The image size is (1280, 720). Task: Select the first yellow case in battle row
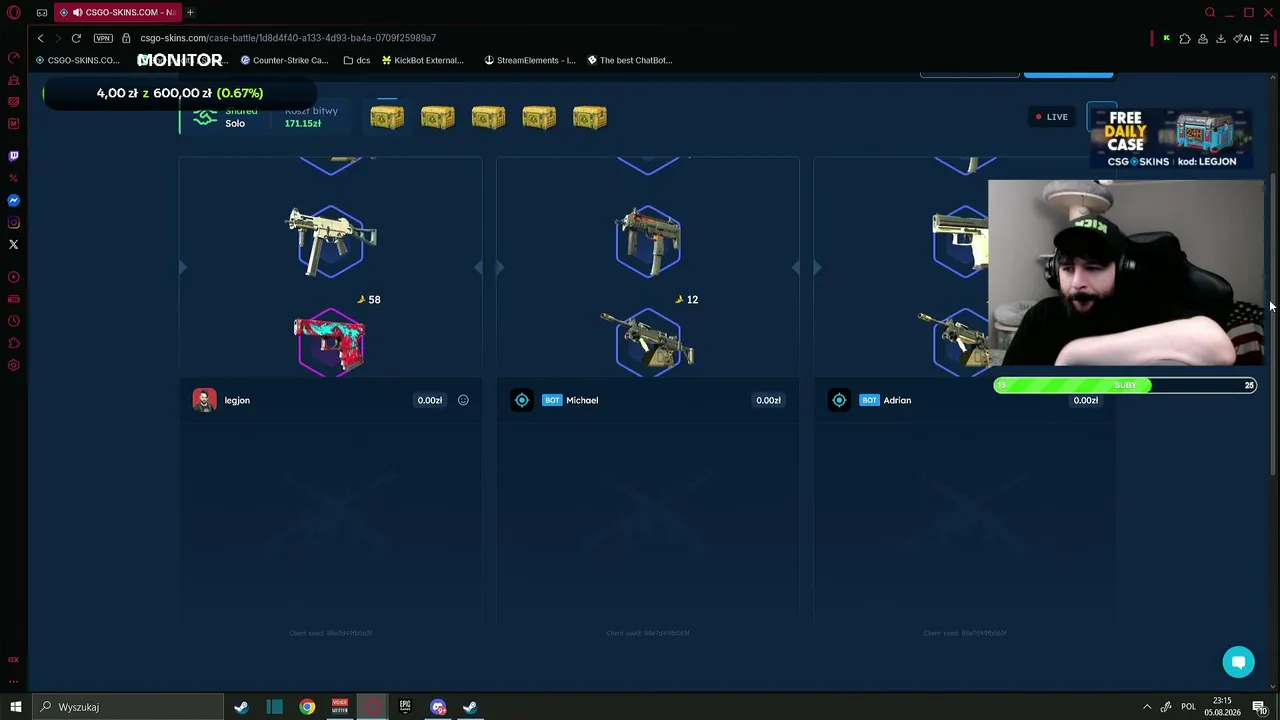point(387,117)
